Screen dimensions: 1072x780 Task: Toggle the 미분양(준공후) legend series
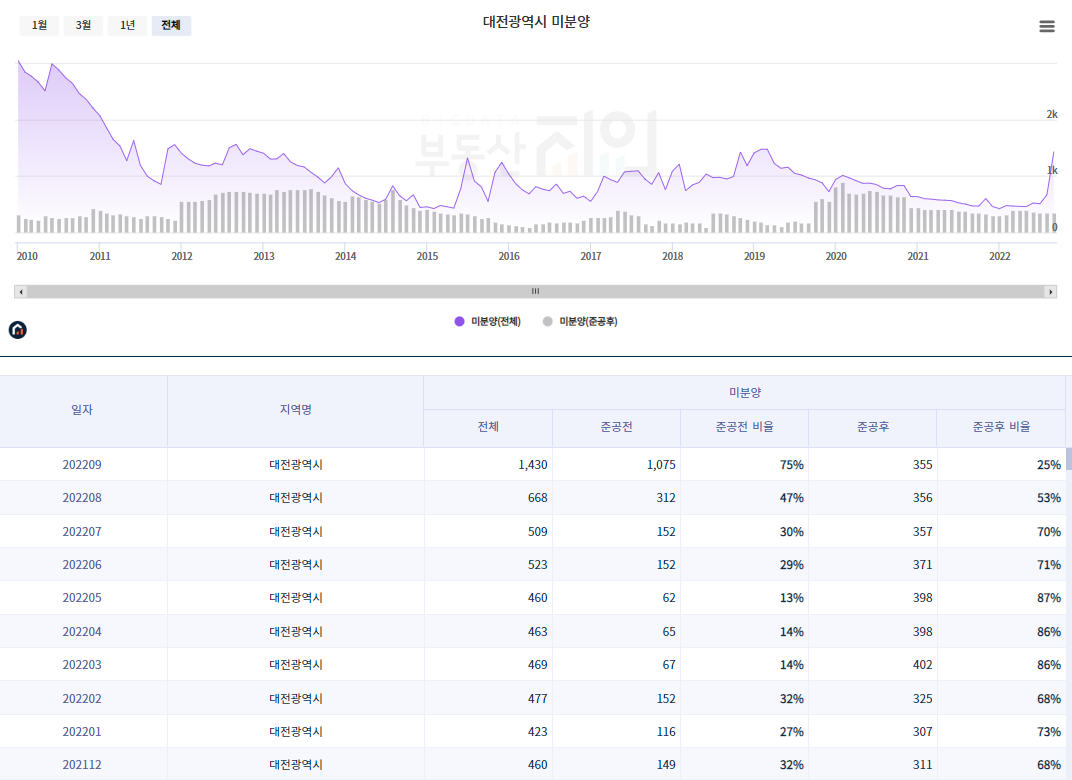[580, 321]
